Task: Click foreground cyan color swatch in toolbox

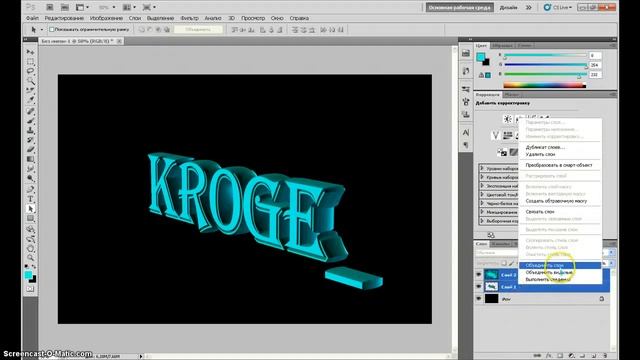Action: [28, 275]
